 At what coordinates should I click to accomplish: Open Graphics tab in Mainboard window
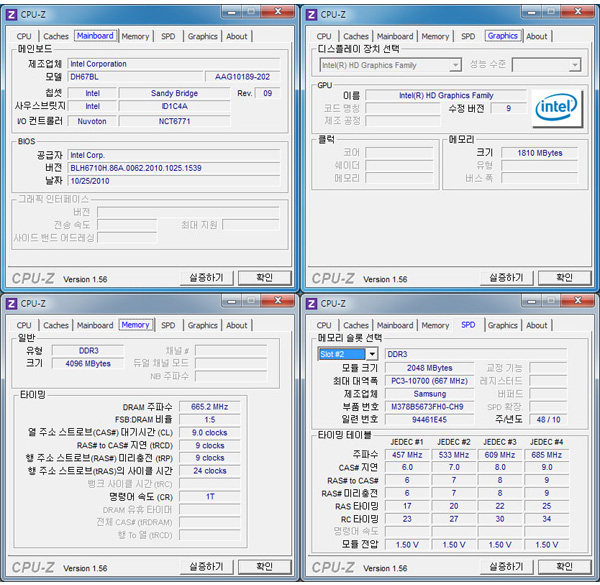[202, 36]
